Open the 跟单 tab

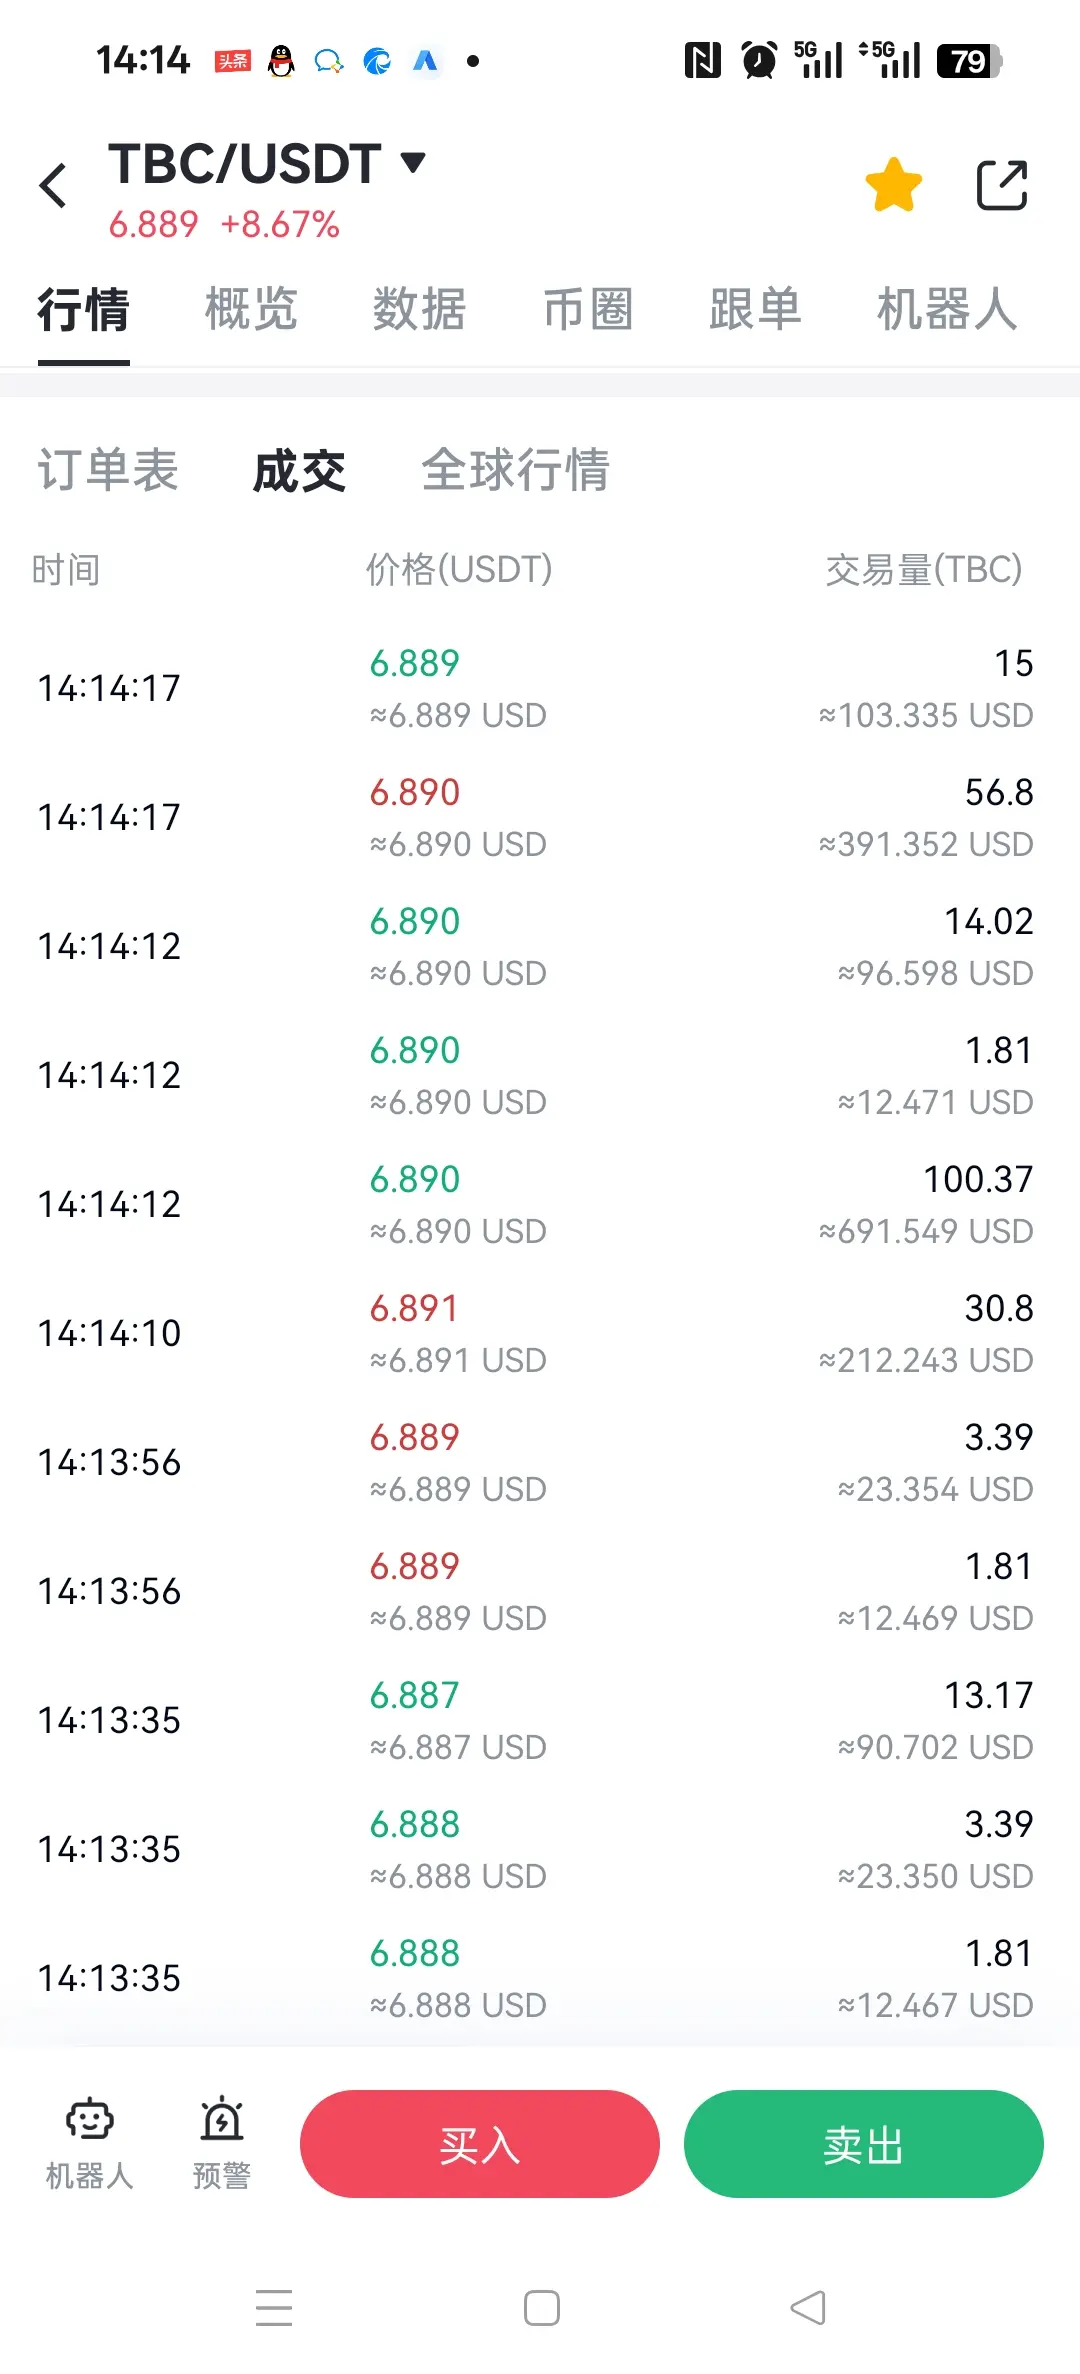756,308
